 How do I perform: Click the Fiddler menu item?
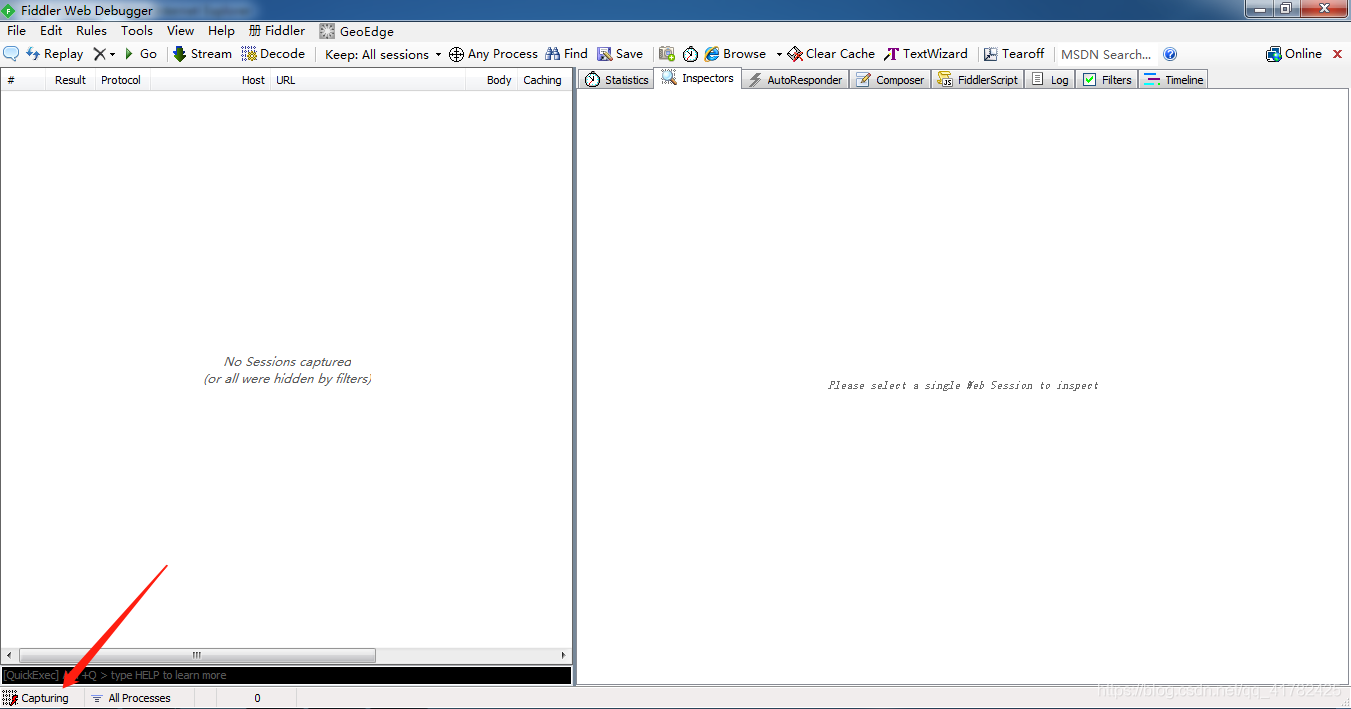(277, 31)
